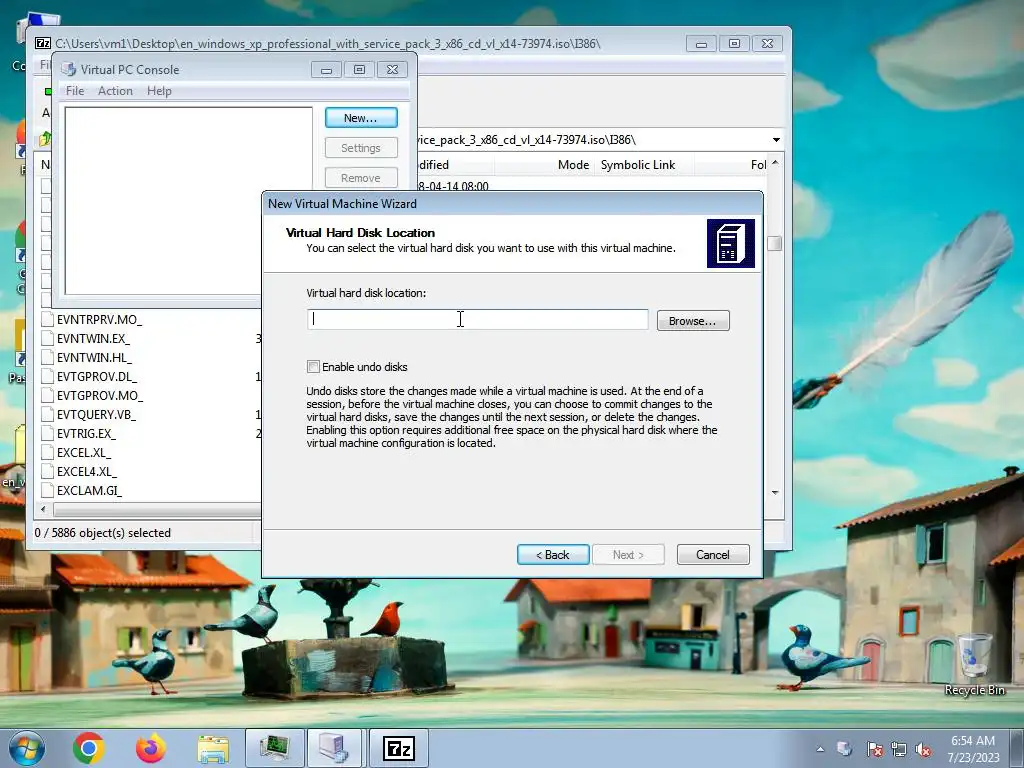Click the virtual machine icon in wizard header
Viewport: 1024px width, 768px height.
(x=731, y=244)
